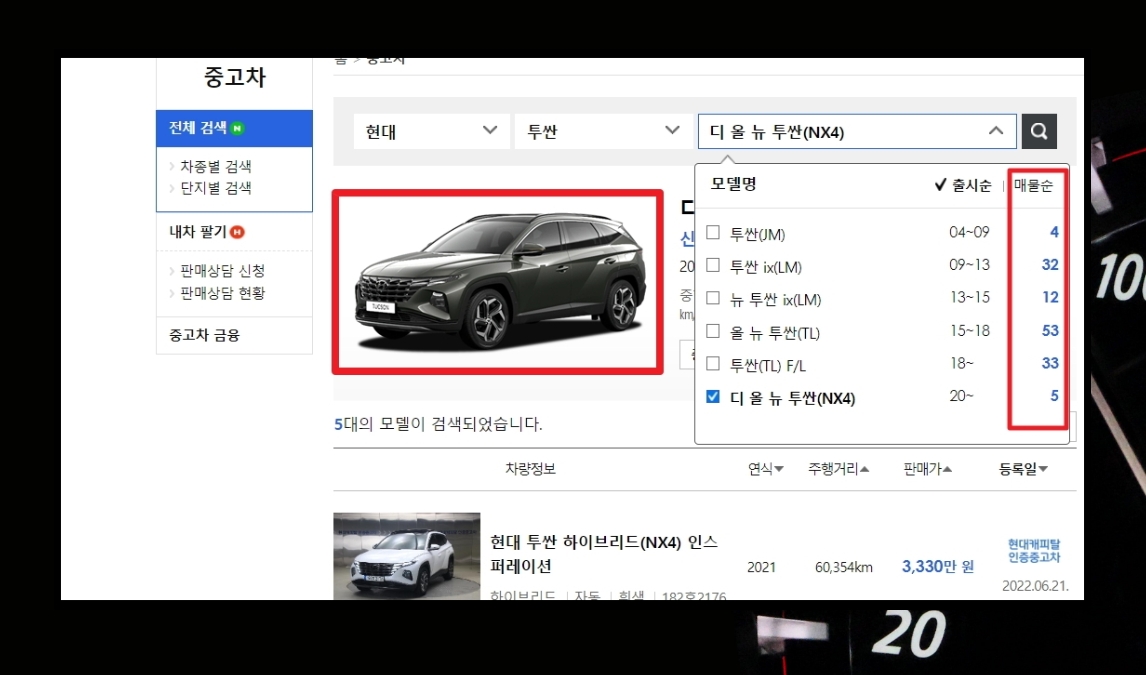
Task: Click the 중고차 sidebar heading
Action: click(x=235, y=77)
